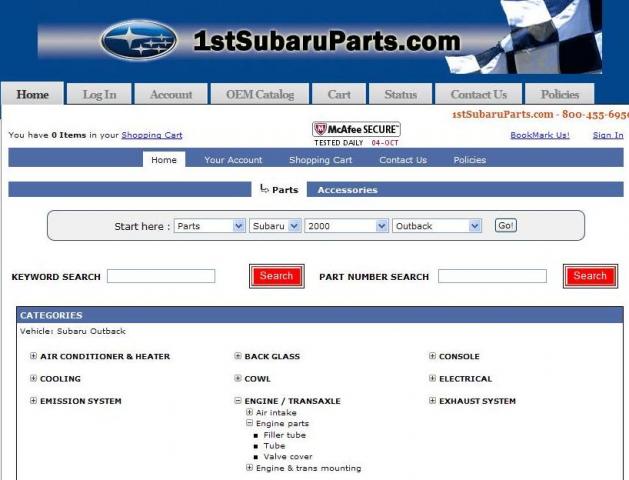Expand the Air intake subcategory
Image resolution: width=629 pixels, height=480 pixels.
(249, 412)
